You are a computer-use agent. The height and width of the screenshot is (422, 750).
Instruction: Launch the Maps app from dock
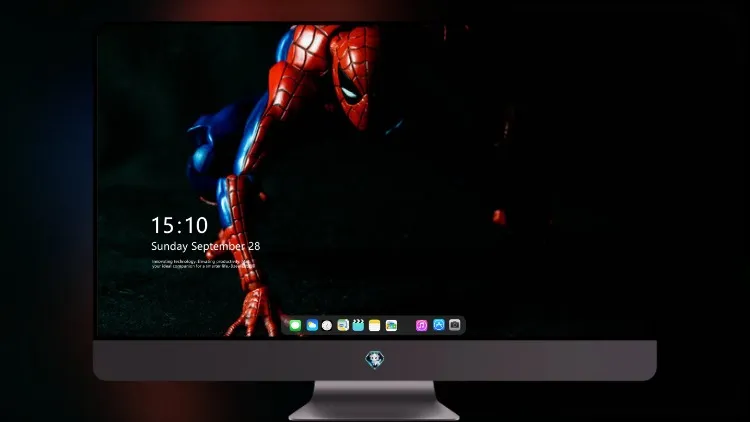[x=343, y=325]
